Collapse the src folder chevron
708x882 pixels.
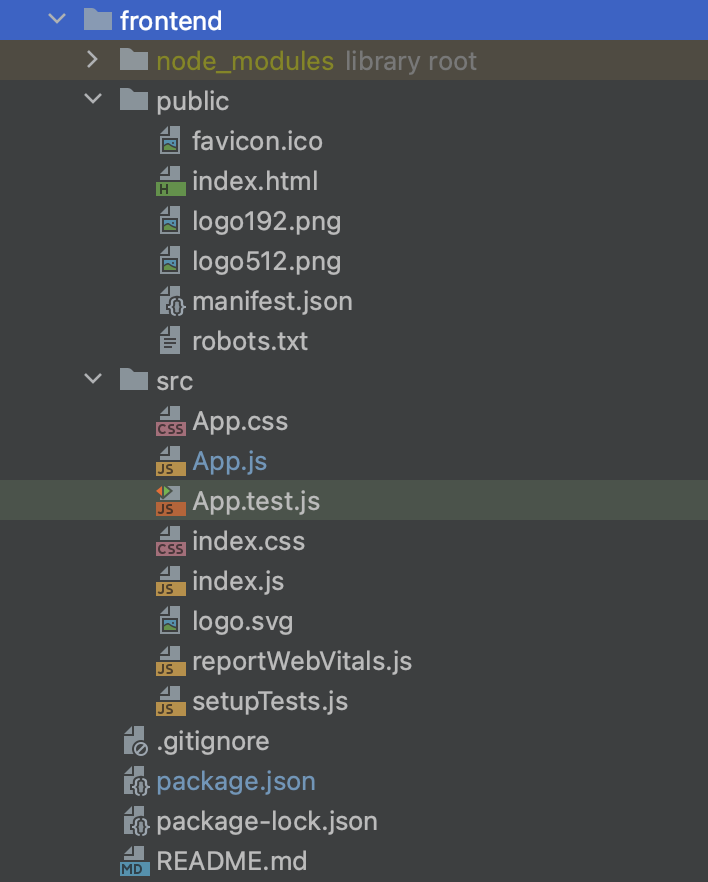click(93, 380)
